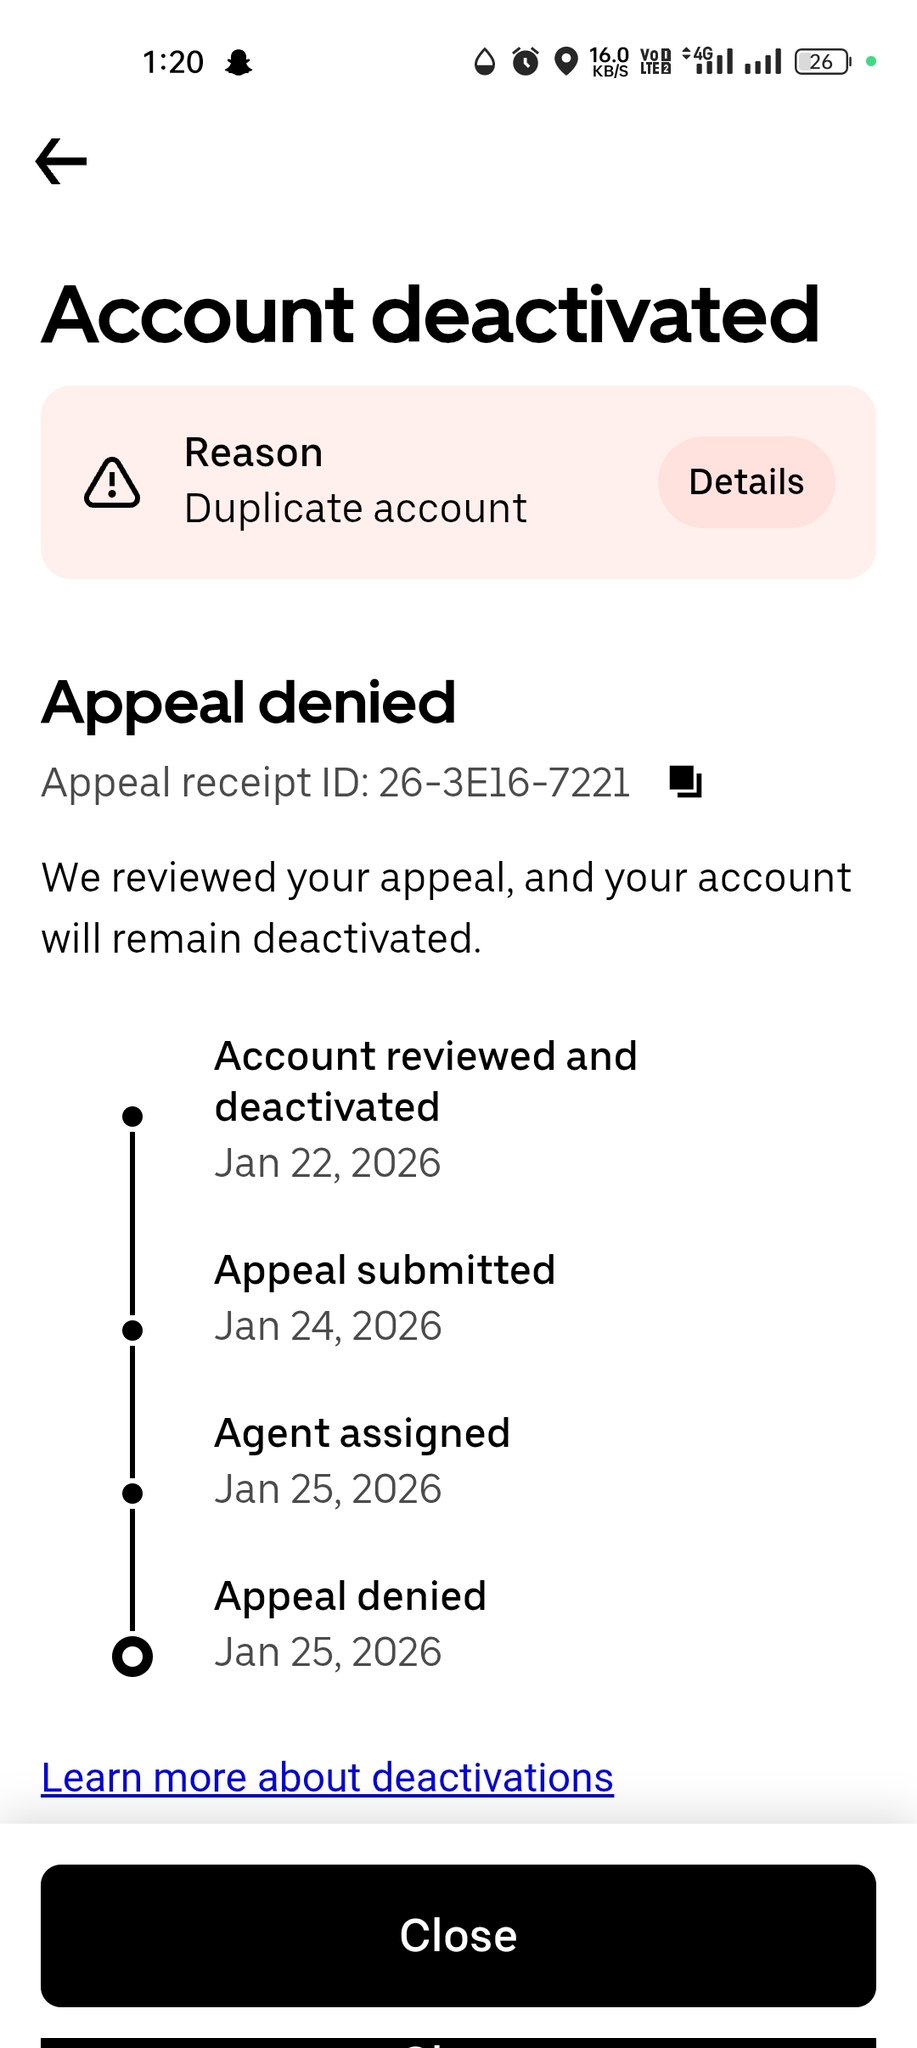Copy the appeal receipt ID
This screenshot has width=917, height=2048.
click(686, 782)
